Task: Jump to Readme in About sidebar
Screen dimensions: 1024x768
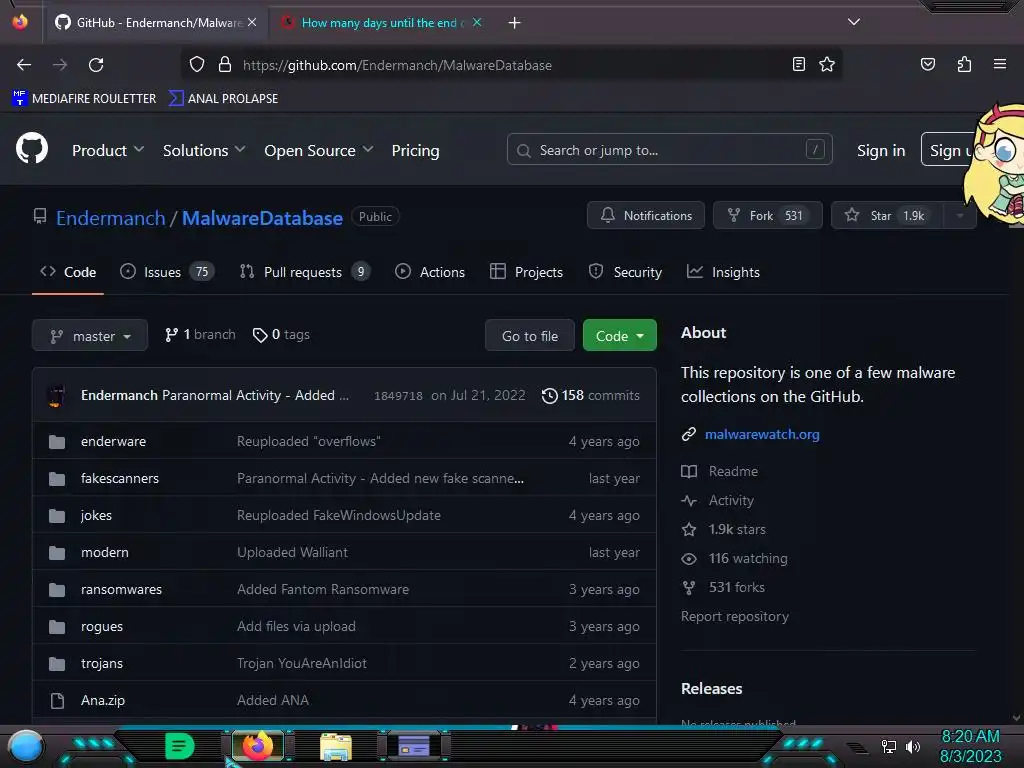Action: click(720, 471)
